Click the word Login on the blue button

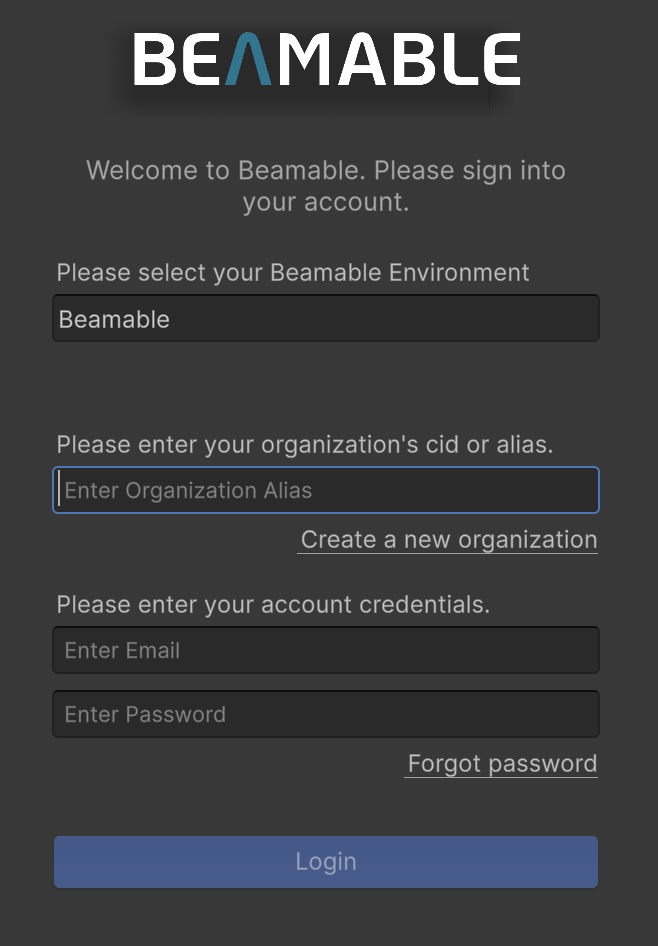click(325, 862)
